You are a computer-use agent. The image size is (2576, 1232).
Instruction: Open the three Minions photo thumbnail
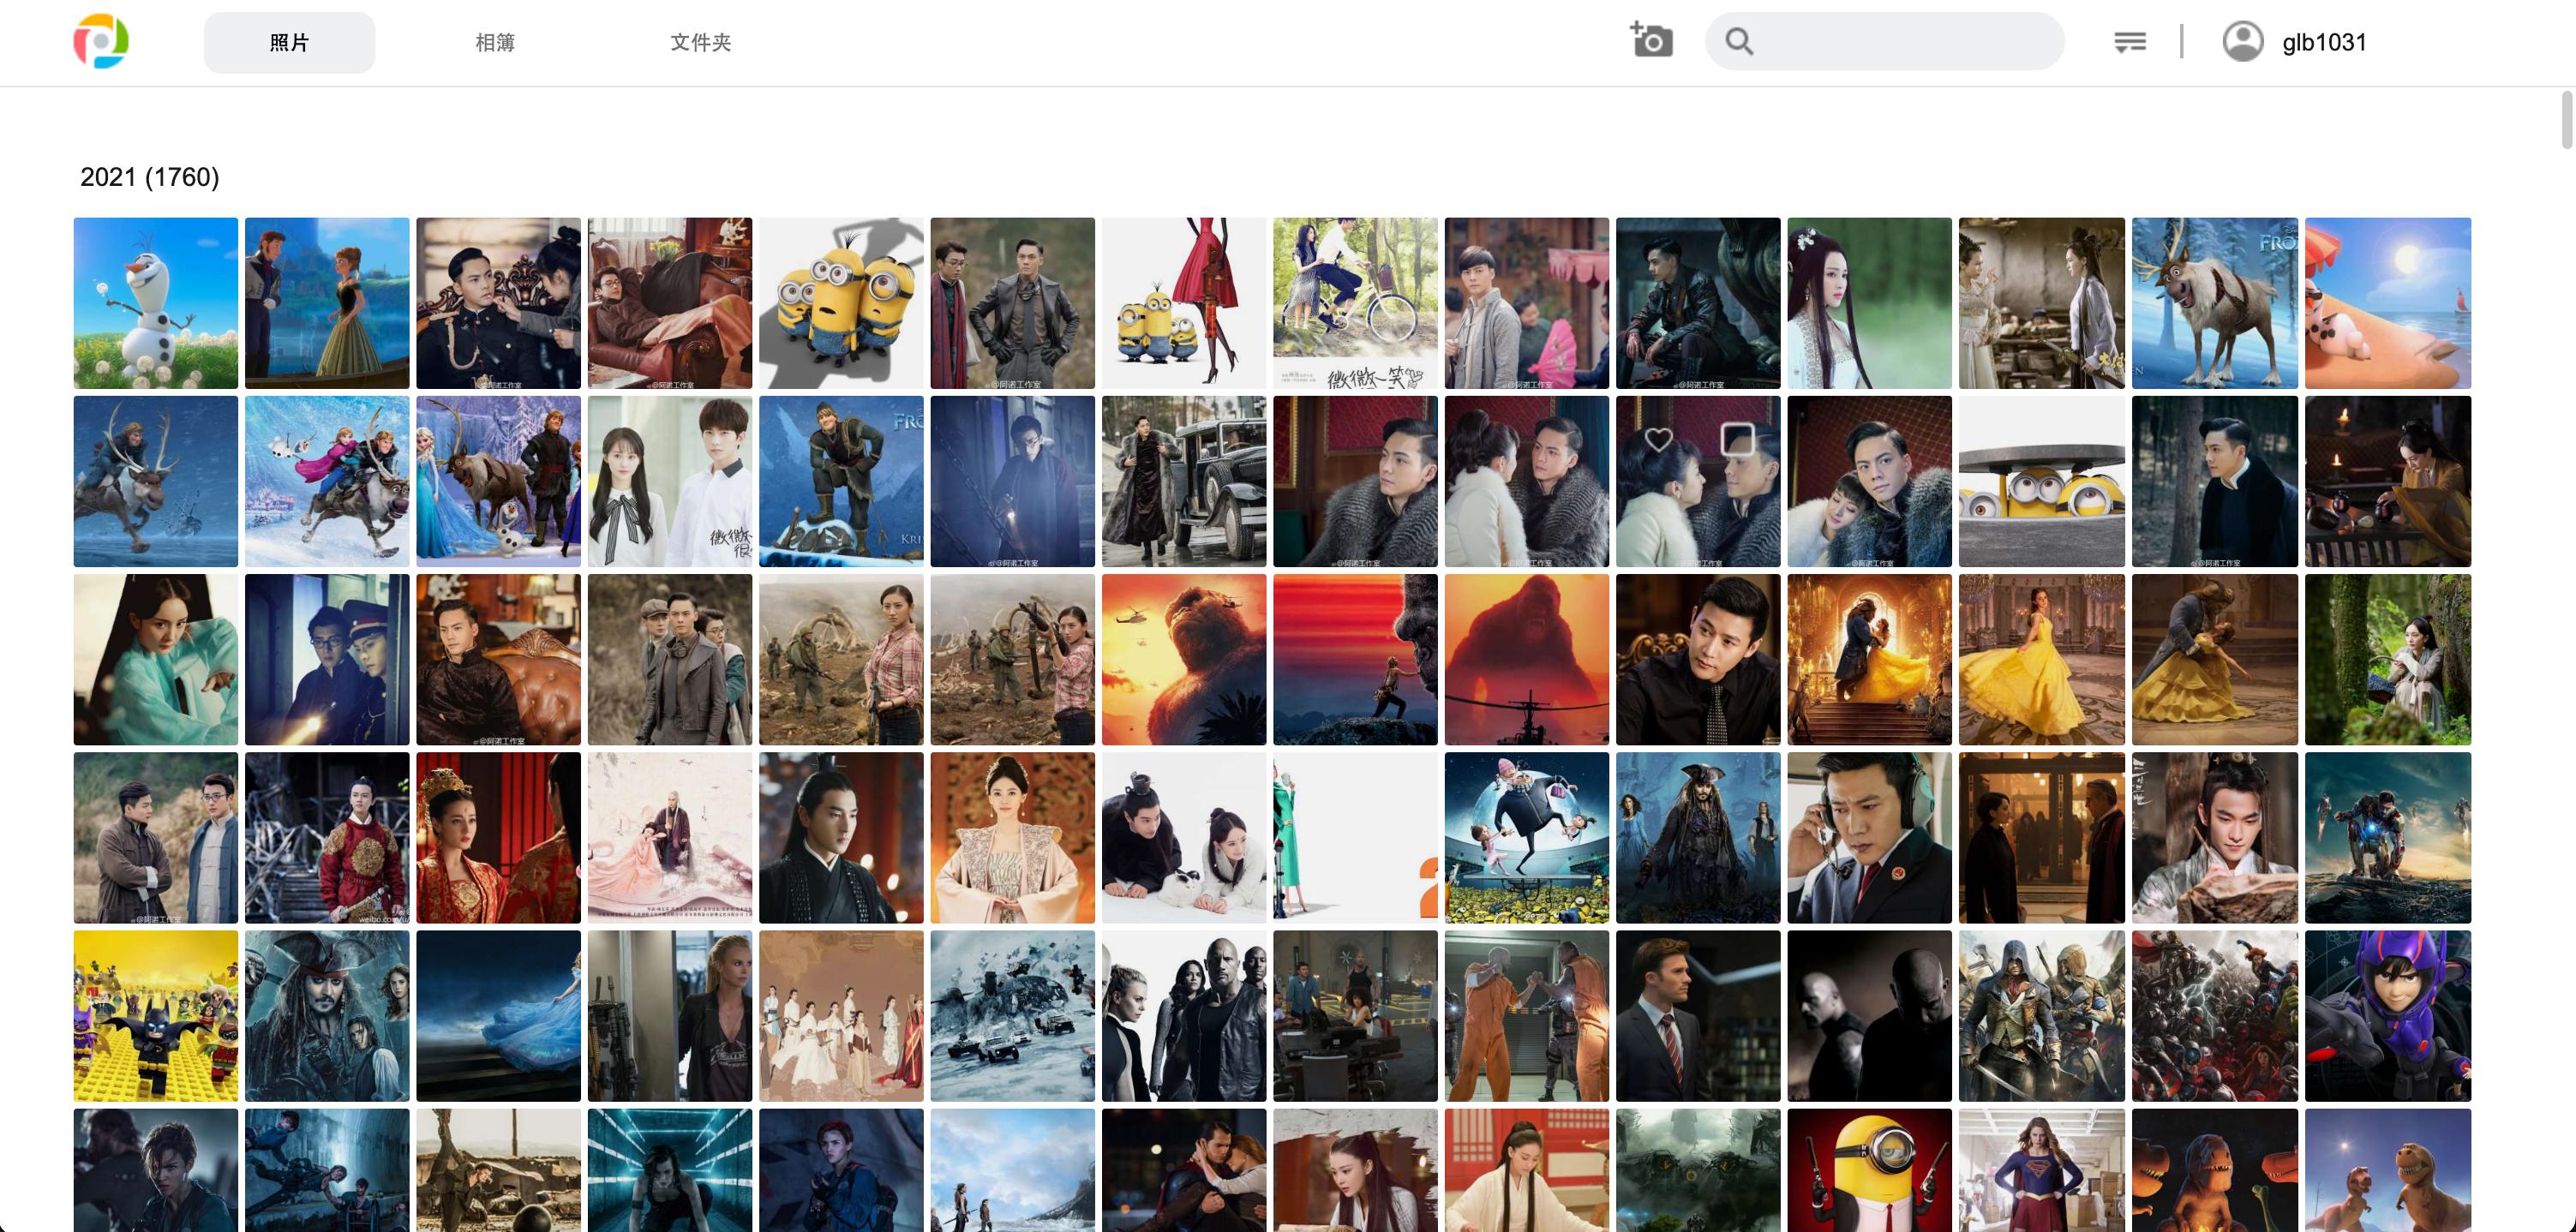[841, 303]
